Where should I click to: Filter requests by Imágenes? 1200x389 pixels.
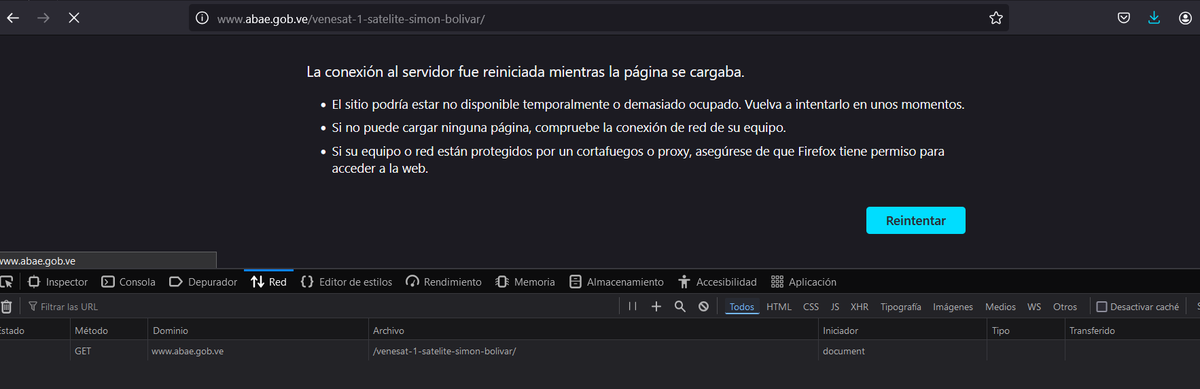pyautogui.click(x=953, y=307)
